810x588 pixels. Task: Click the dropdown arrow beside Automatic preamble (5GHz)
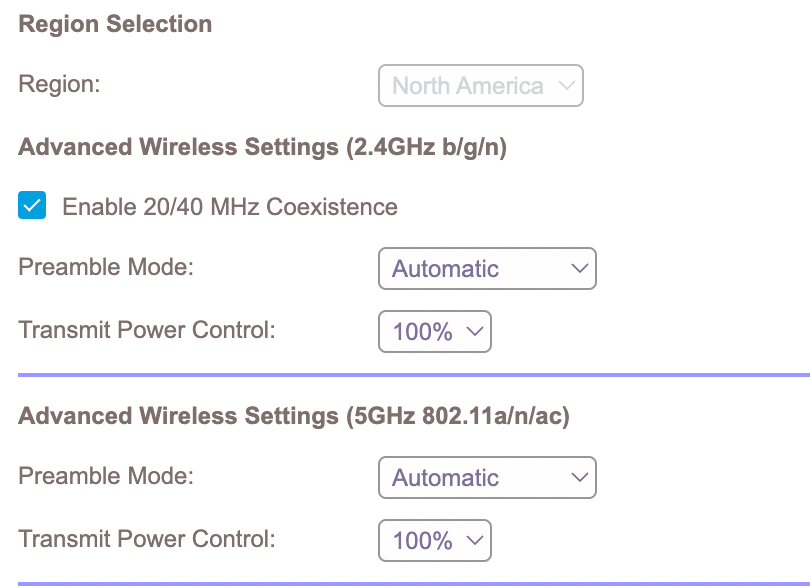(x=578, y=477)
